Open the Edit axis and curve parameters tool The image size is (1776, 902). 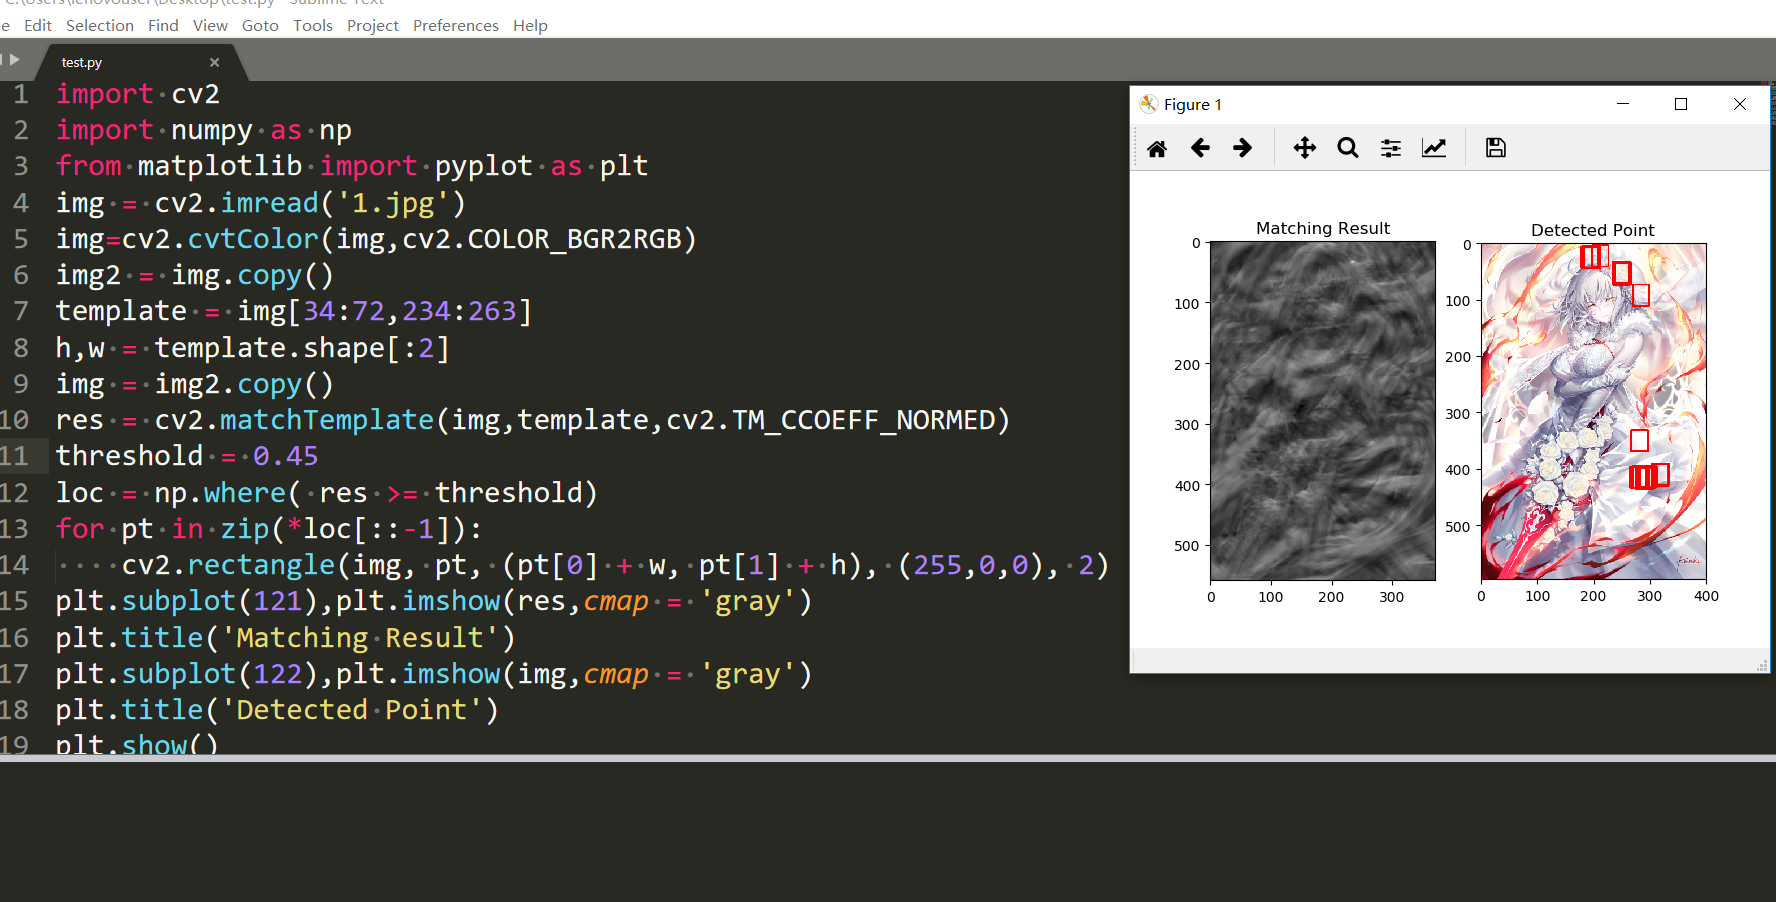coord(1434,148)
